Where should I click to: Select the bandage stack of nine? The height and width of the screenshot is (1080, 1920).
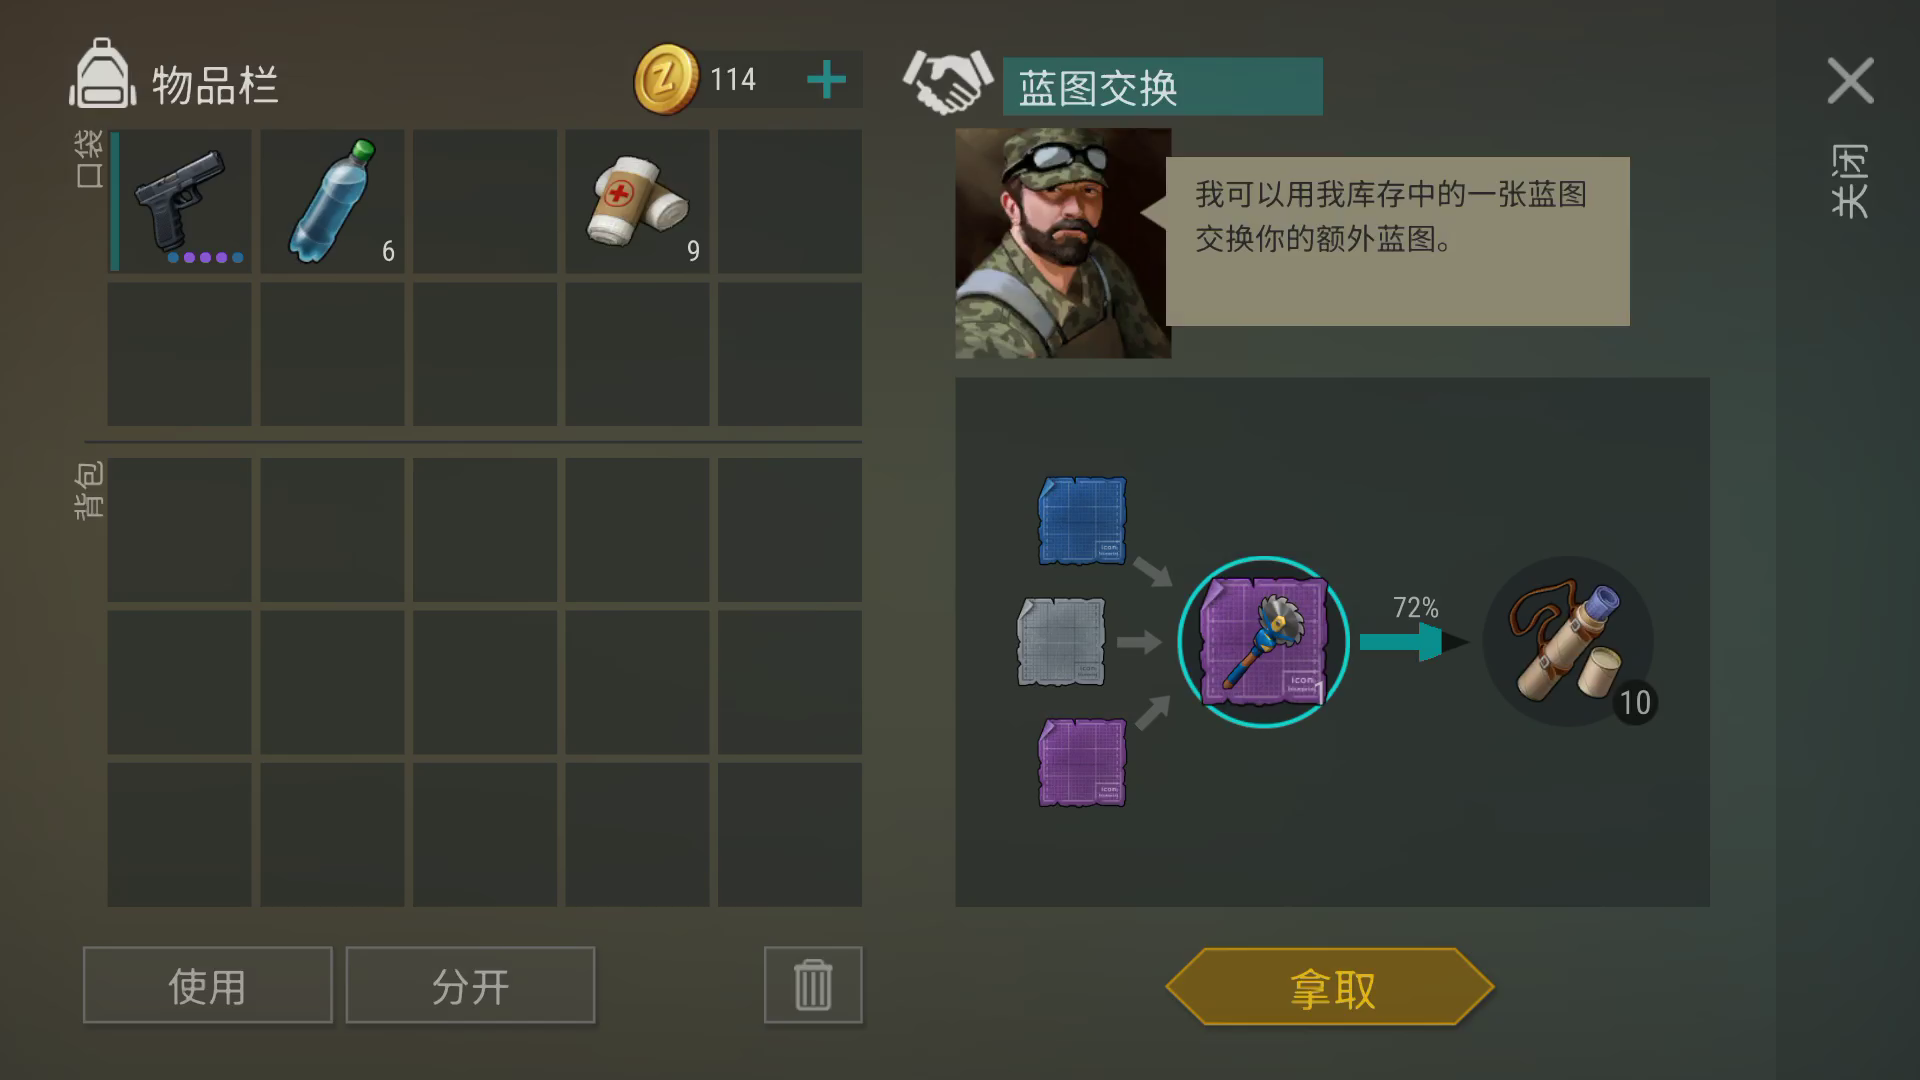(638, 201)
